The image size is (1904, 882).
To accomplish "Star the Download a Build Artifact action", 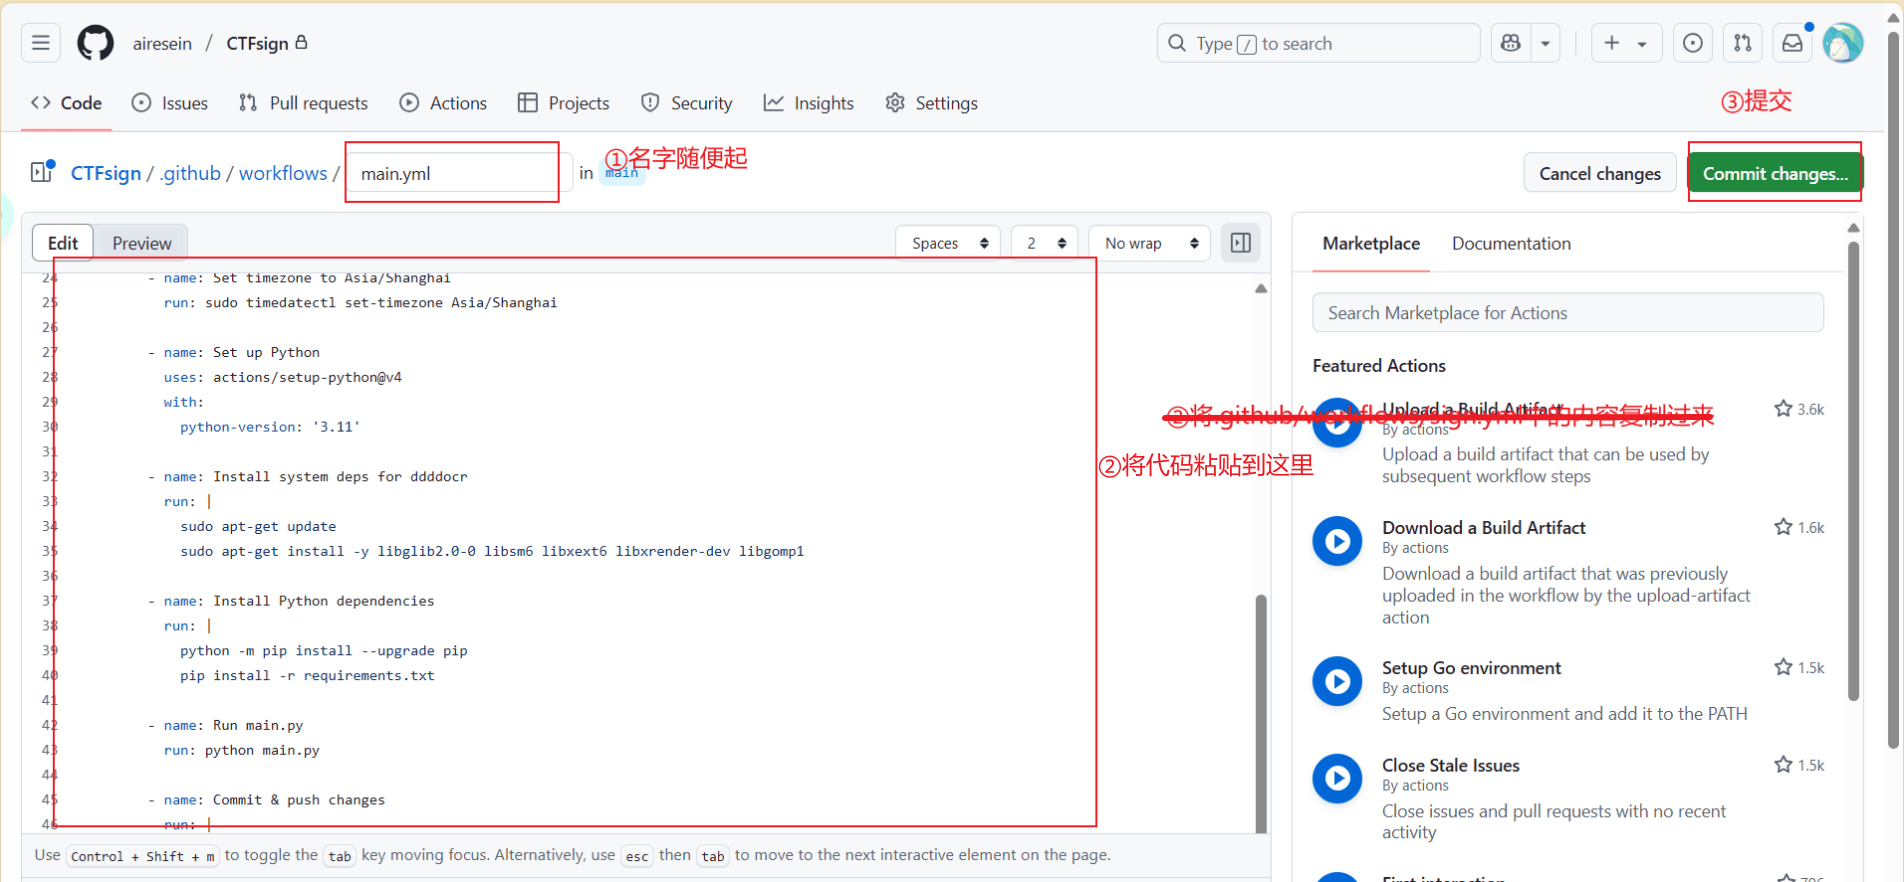I will point(1783,527).
